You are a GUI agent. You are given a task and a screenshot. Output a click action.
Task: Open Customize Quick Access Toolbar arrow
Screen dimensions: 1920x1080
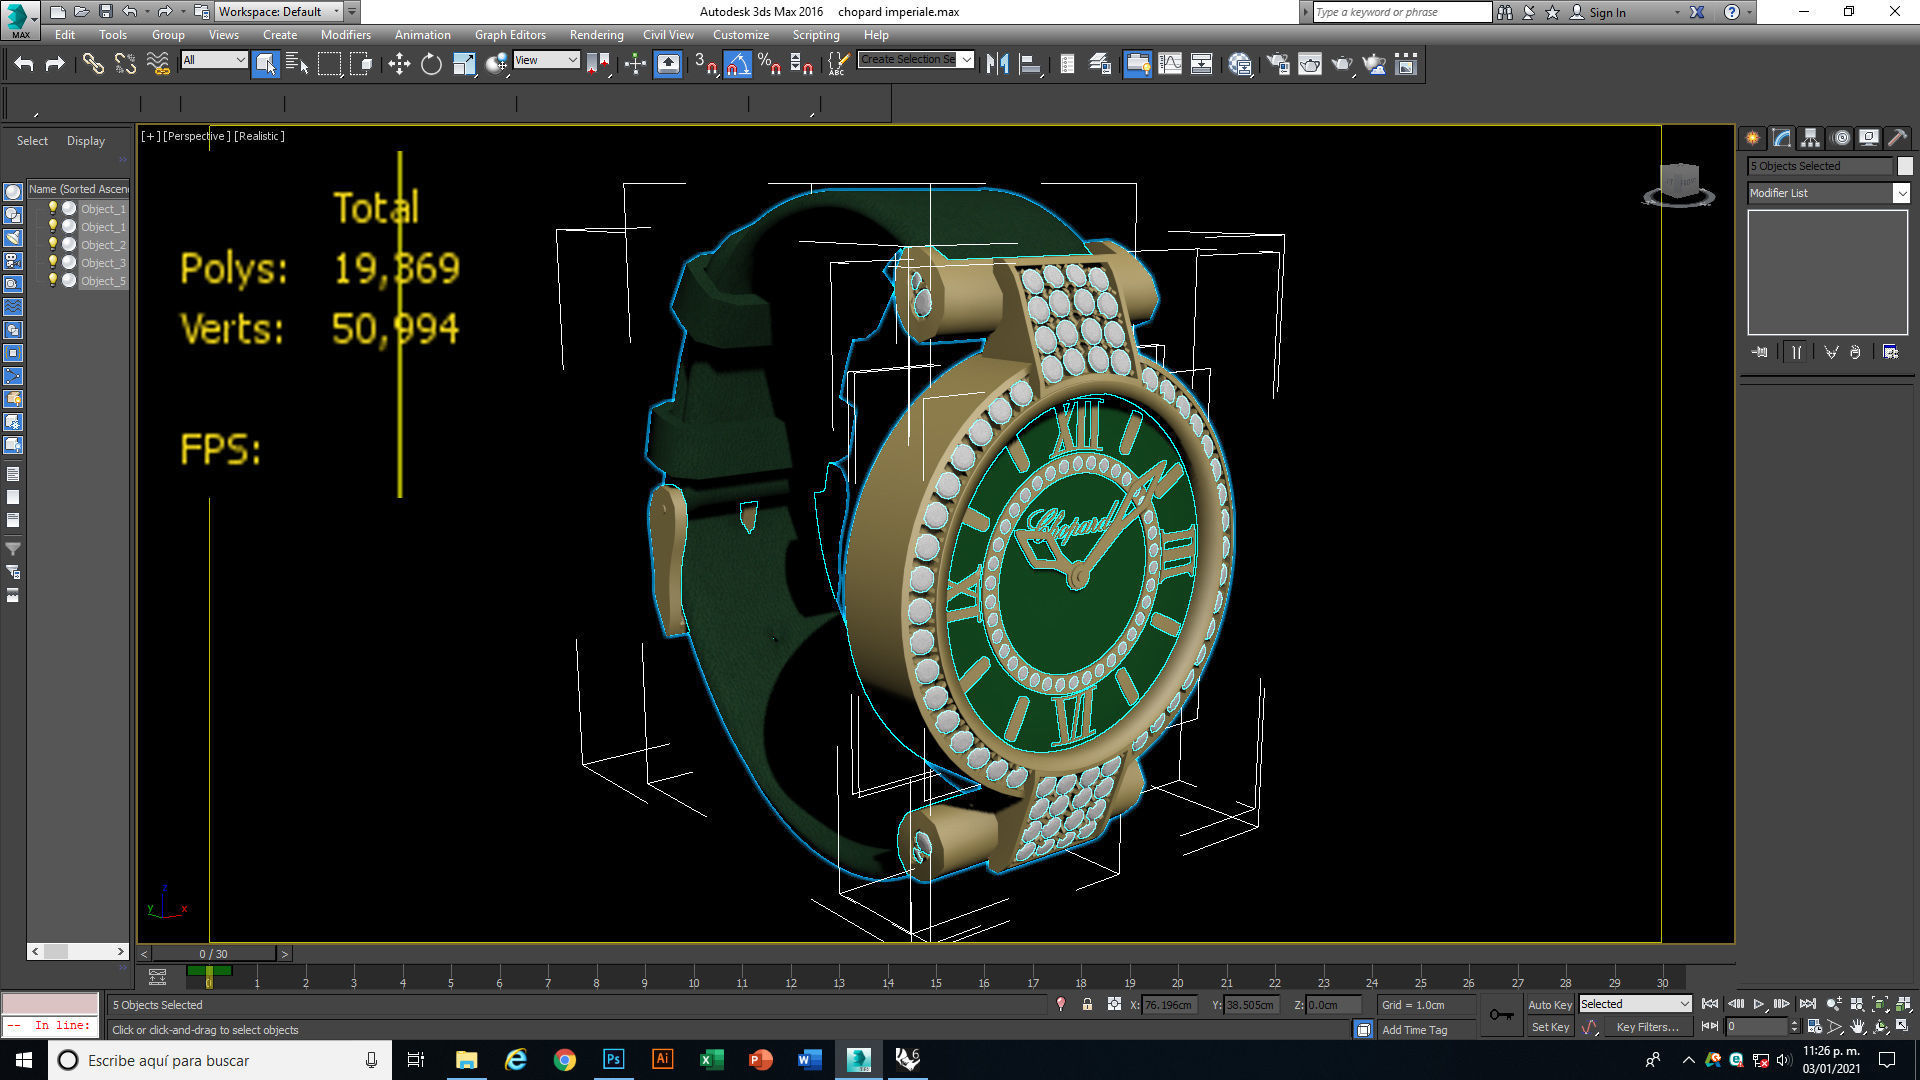pyautogui.click(x=352, y=12)
